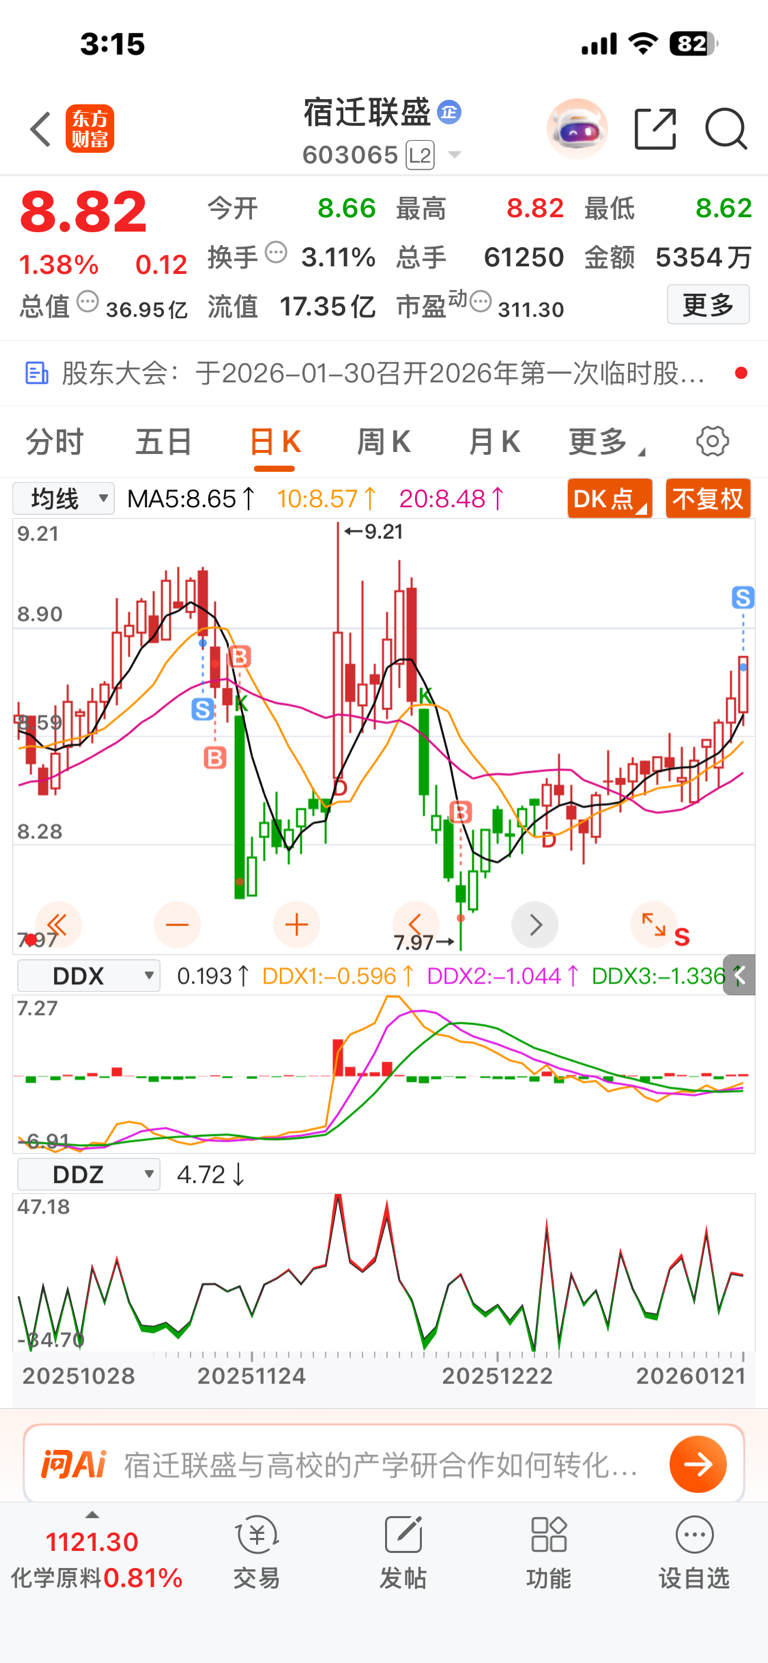
Task: Open the 均线 indicator dropdown
Action: pyautogui.click(x=64, y=498)
